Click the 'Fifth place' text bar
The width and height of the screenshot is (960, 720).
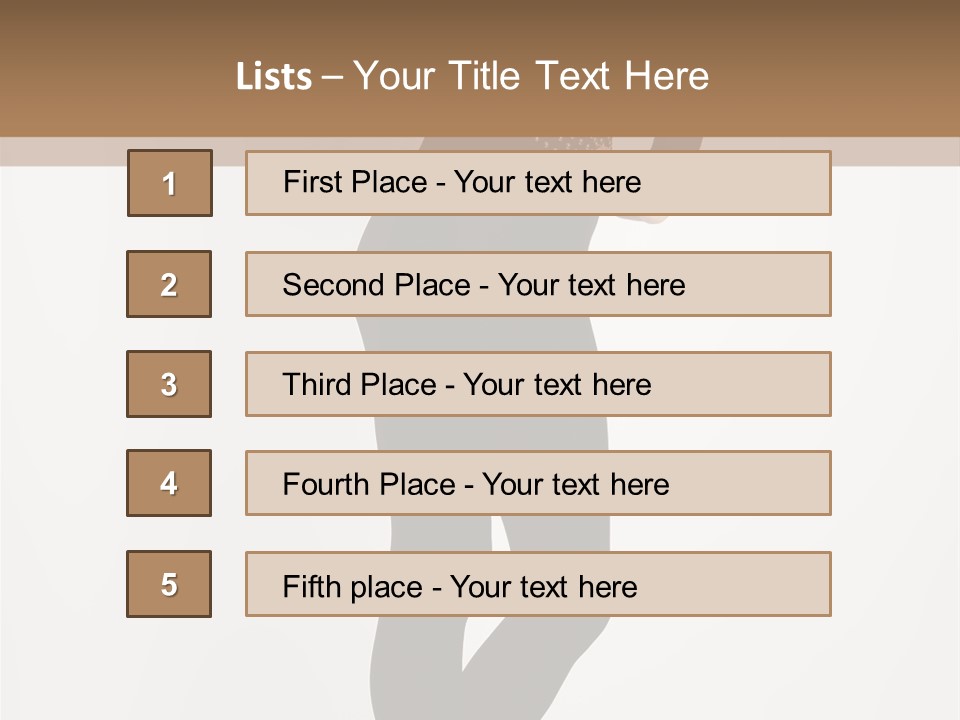tap(538, 584)
